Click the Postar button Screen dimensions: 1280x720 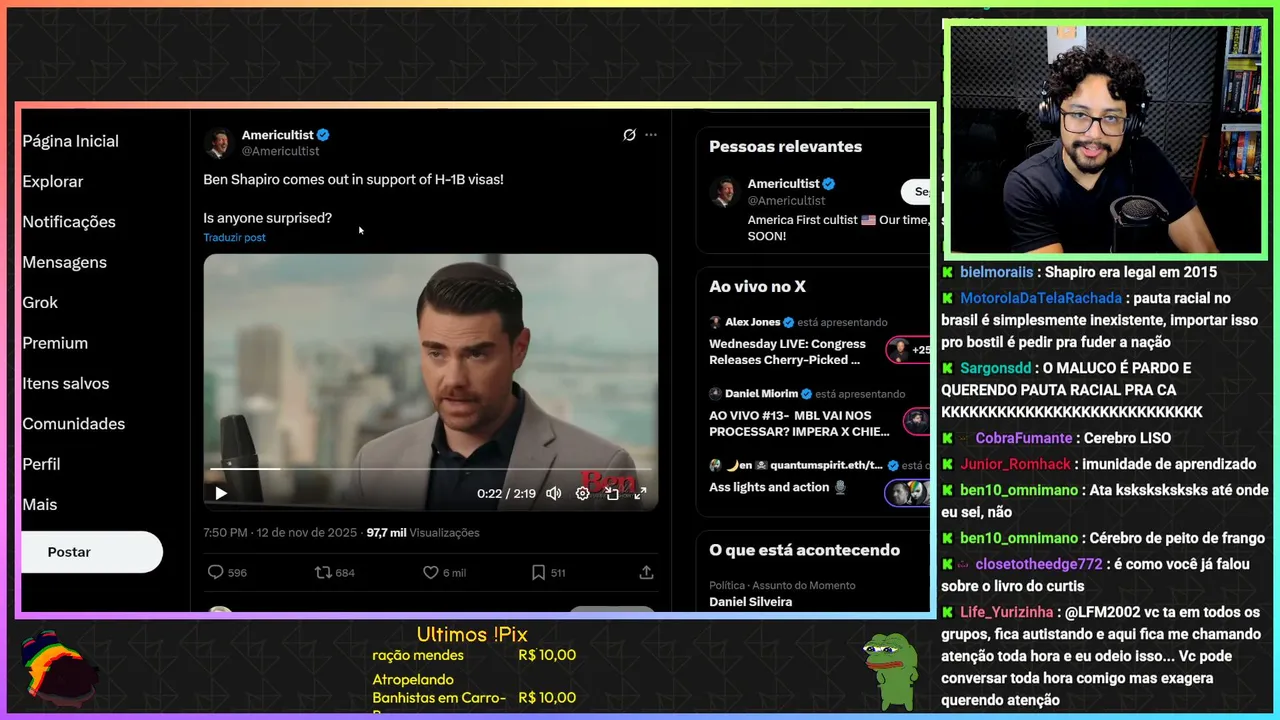pos(90,552)
